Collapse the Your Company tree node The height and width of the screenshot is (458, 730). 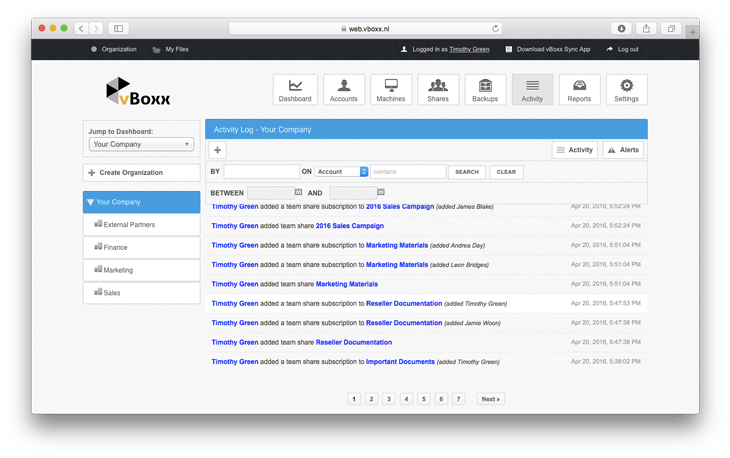pos(91,202)
